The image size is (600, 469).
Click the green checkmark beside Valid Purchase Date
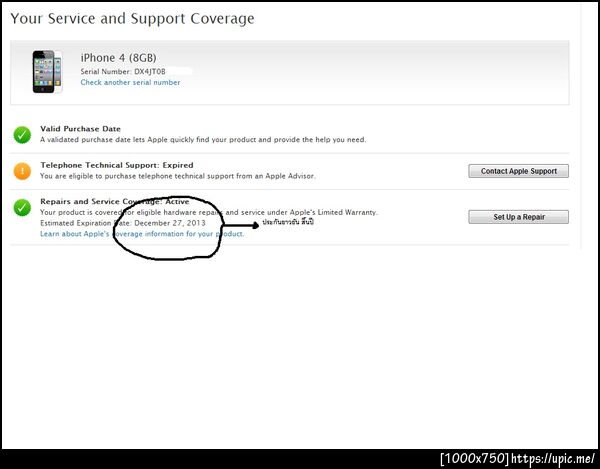[x=22, y=135]
